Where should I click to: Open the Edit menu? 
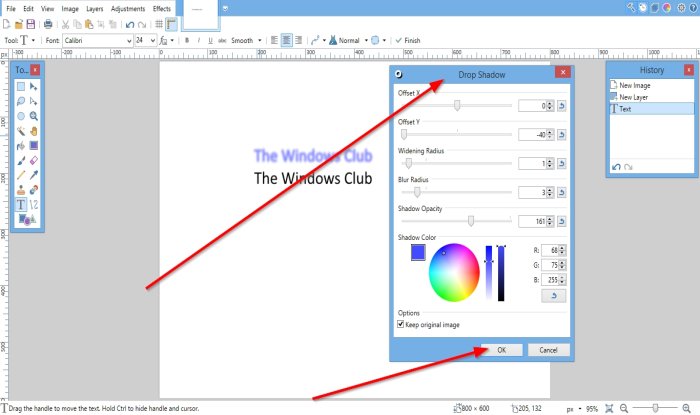tap(28, 8)
